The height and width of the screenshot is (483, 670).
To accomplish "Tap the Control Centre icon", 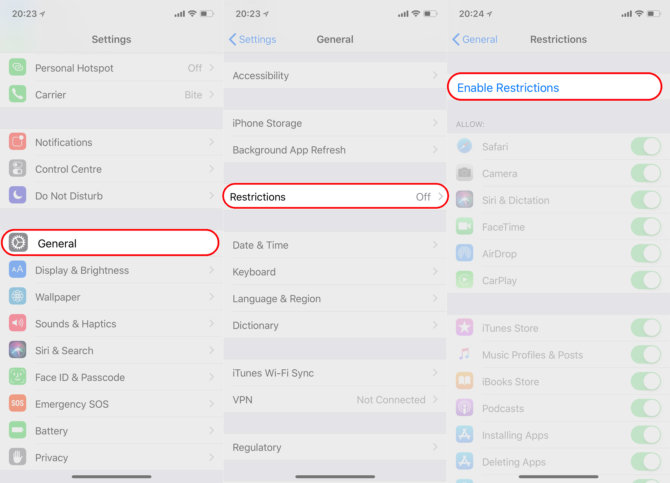I will click(18, 169).
